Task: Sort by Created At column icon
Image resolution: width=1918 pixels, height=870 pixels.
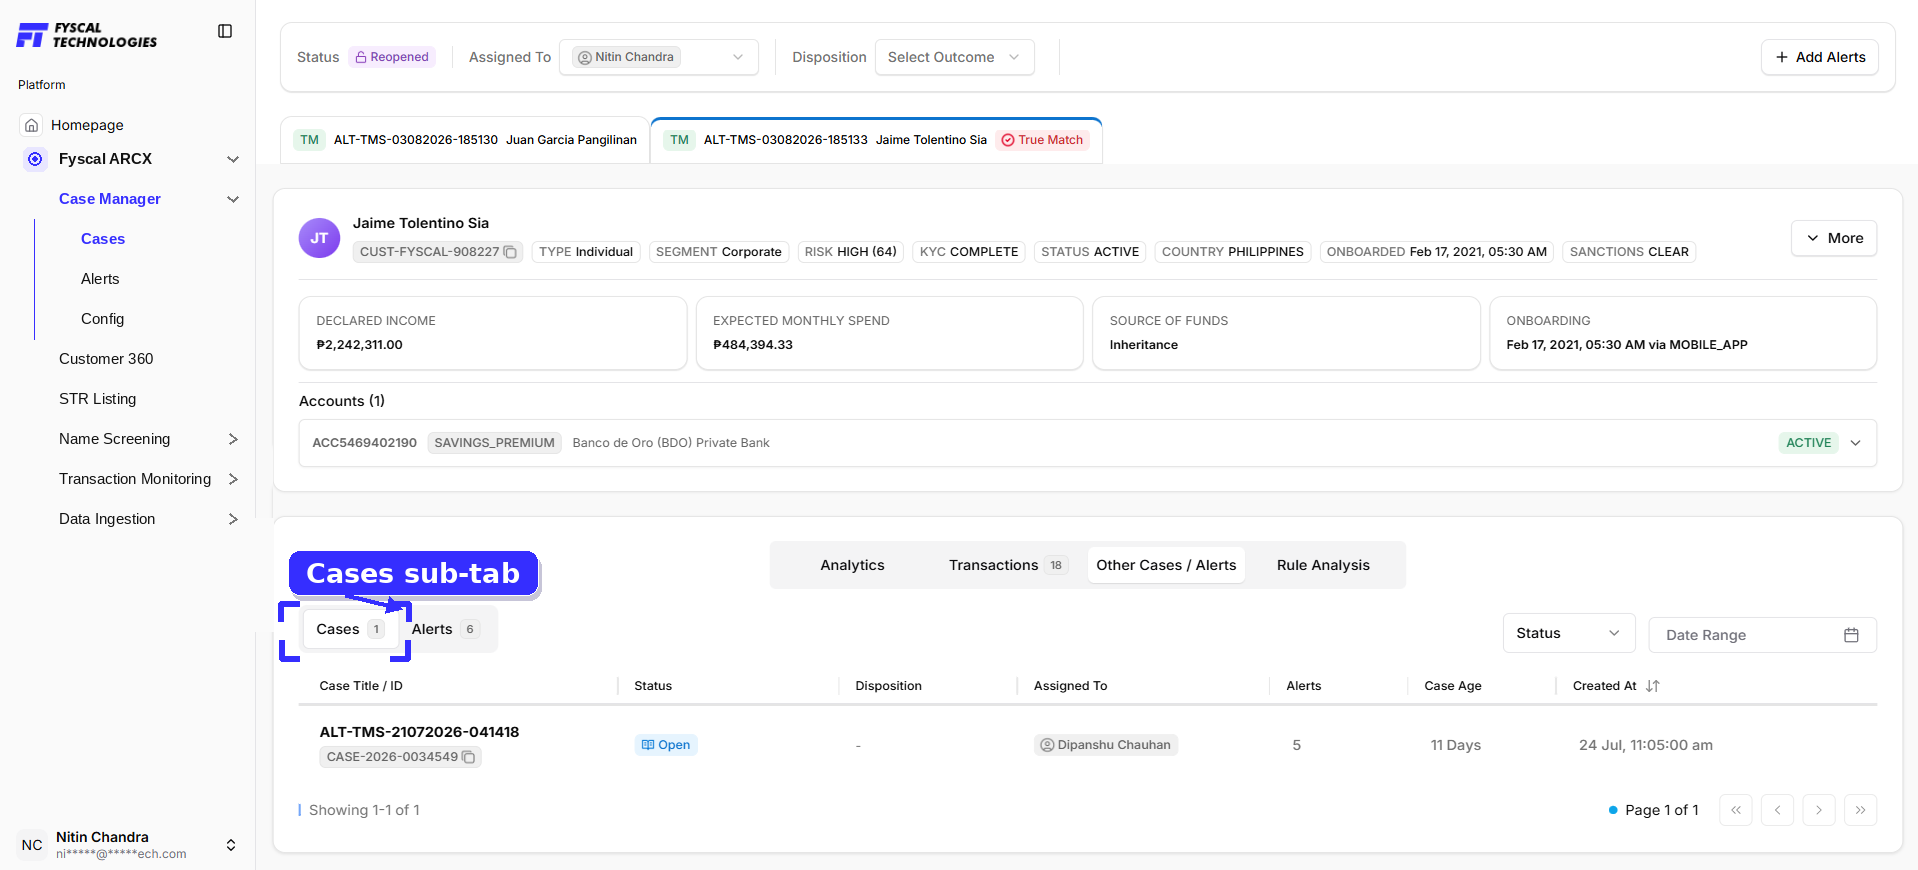Action: point(1652,686)
